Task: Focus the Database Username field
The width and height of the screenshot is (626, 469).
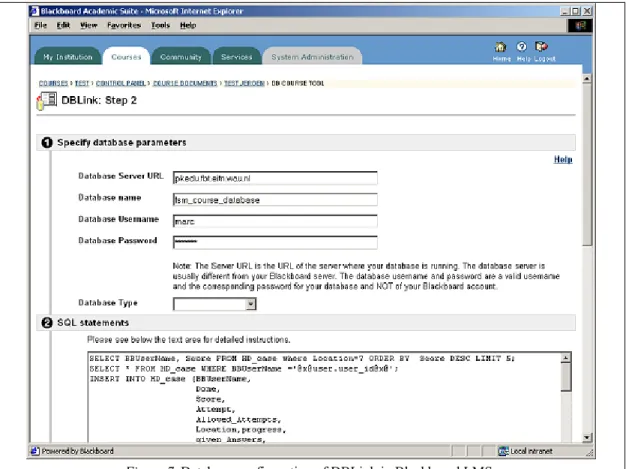Action: coord(275,221)
